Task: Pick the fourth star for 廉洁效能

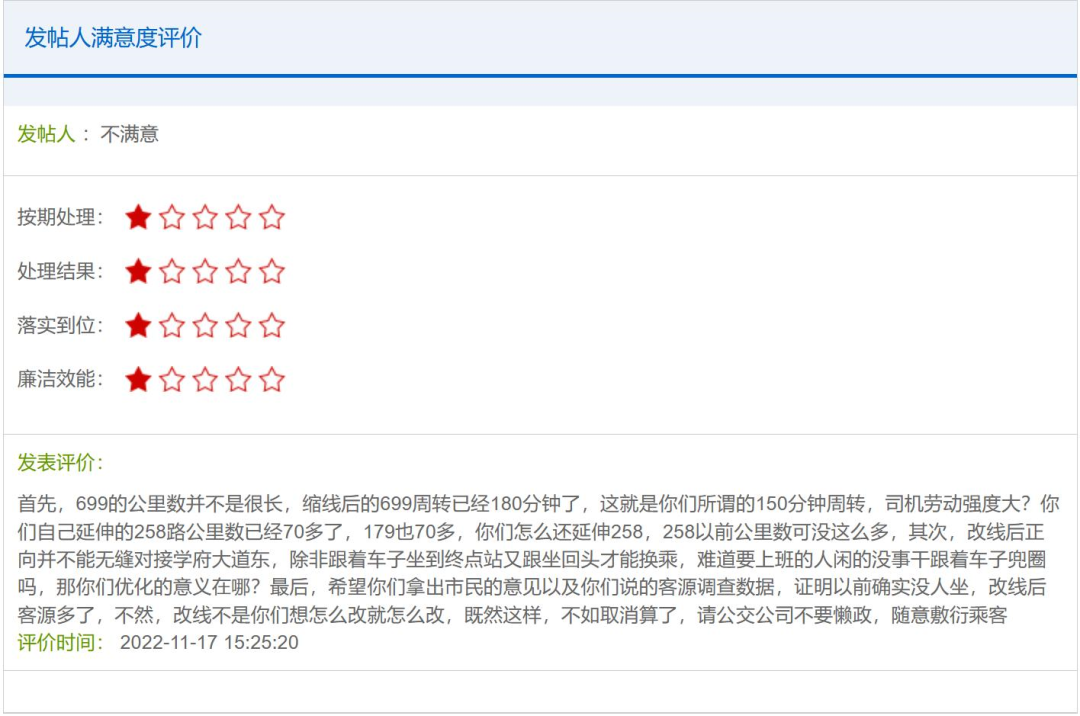Action: pyautogui.click(x=238, y=380)
